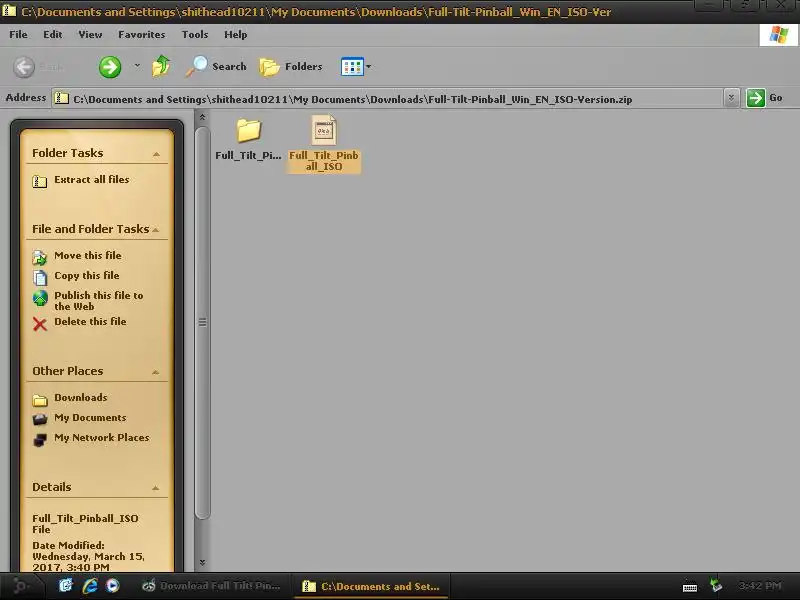Collapse the Folder Tasks section

[156, 154]
